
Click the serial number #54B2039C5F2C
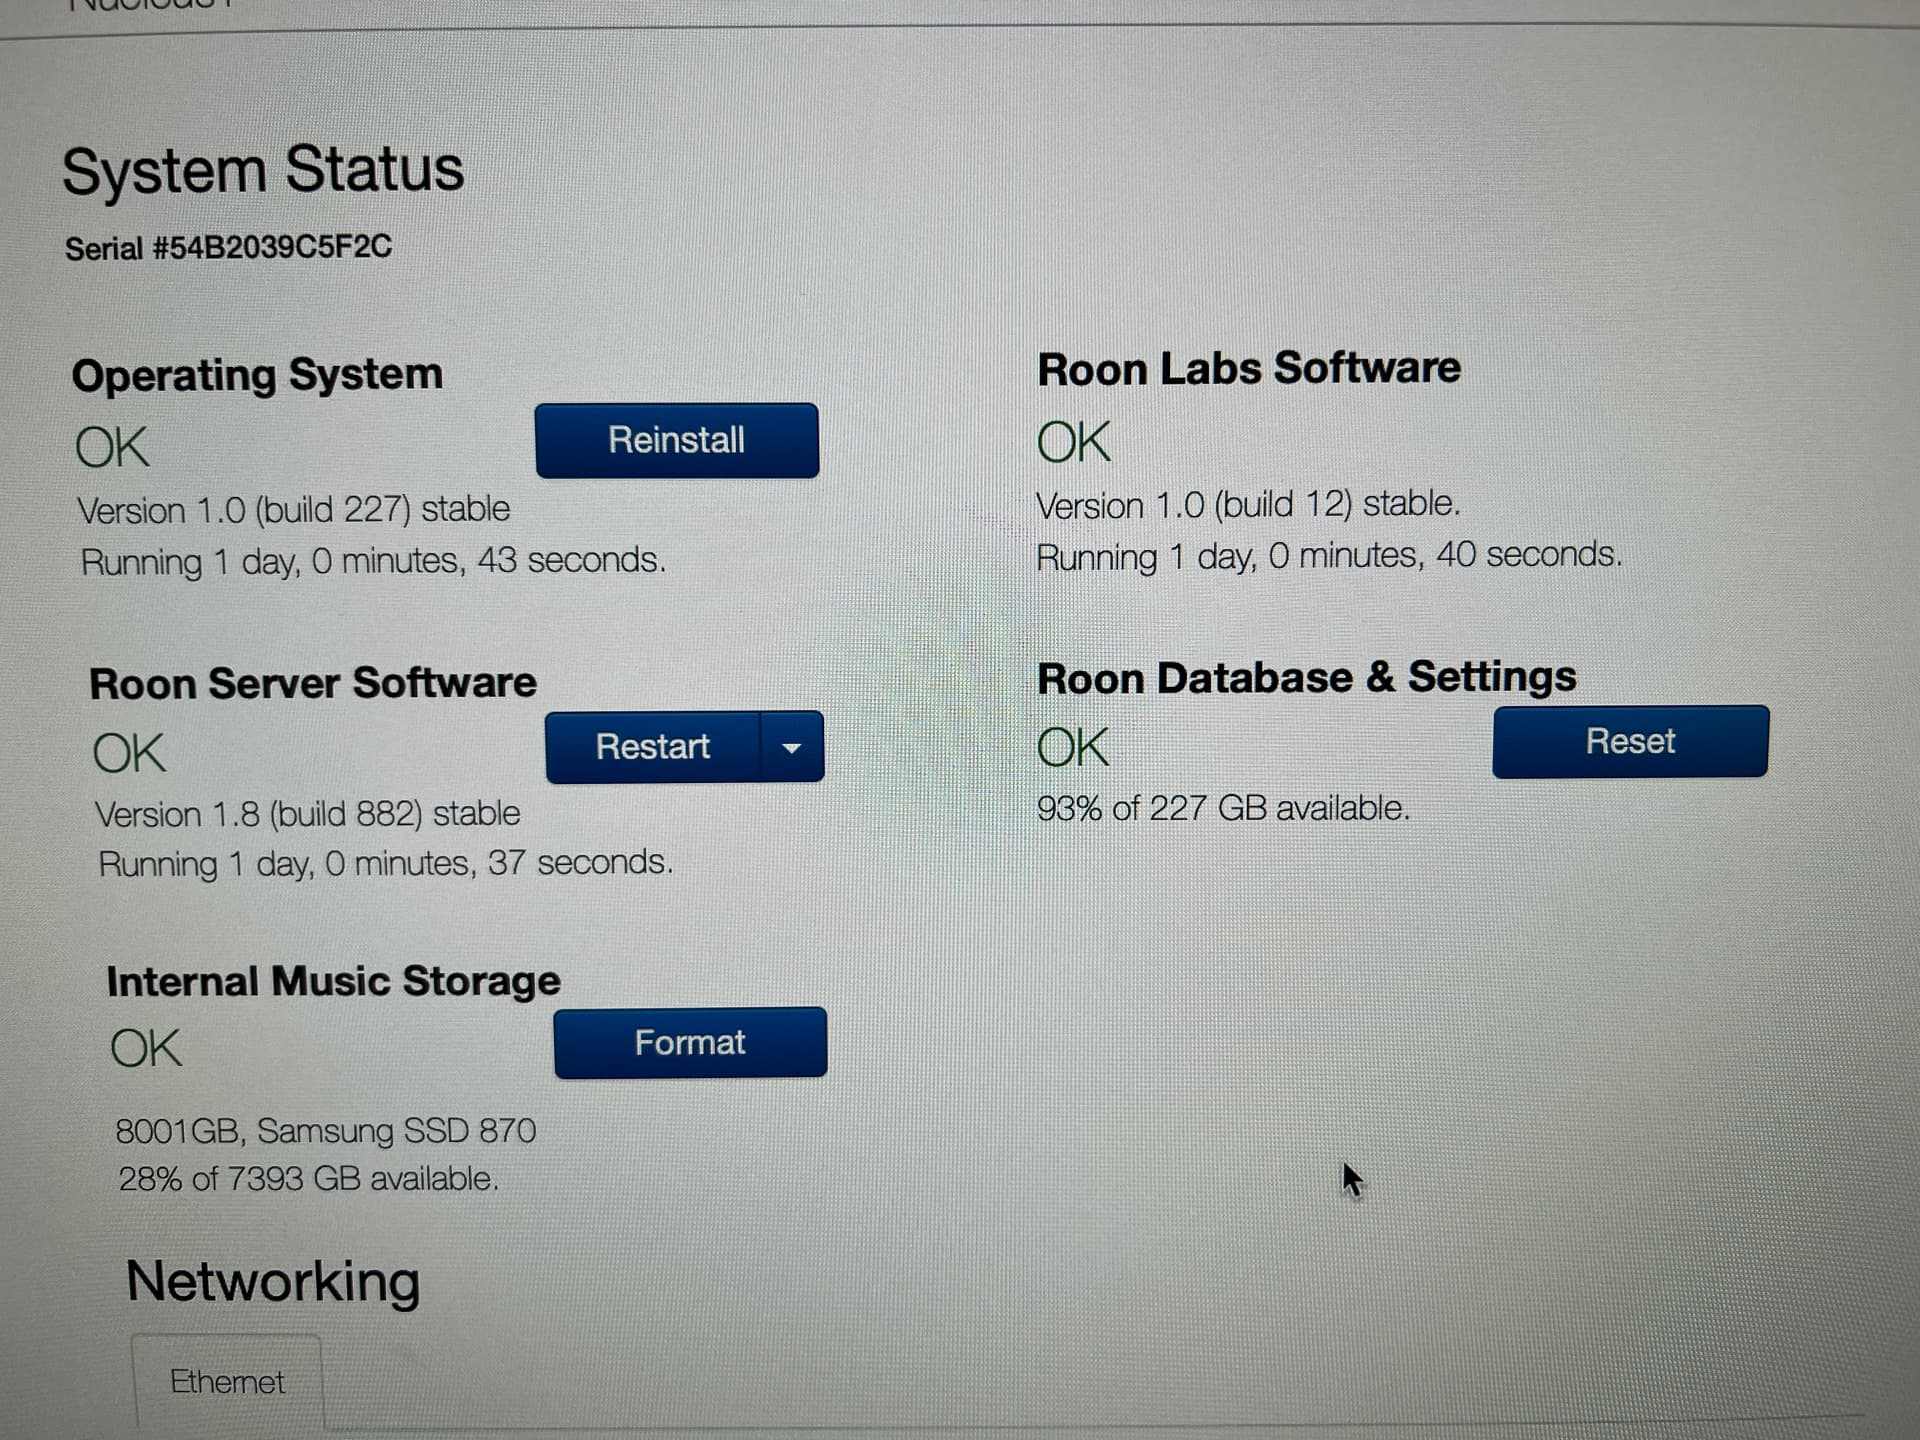[x=272, y=247]
